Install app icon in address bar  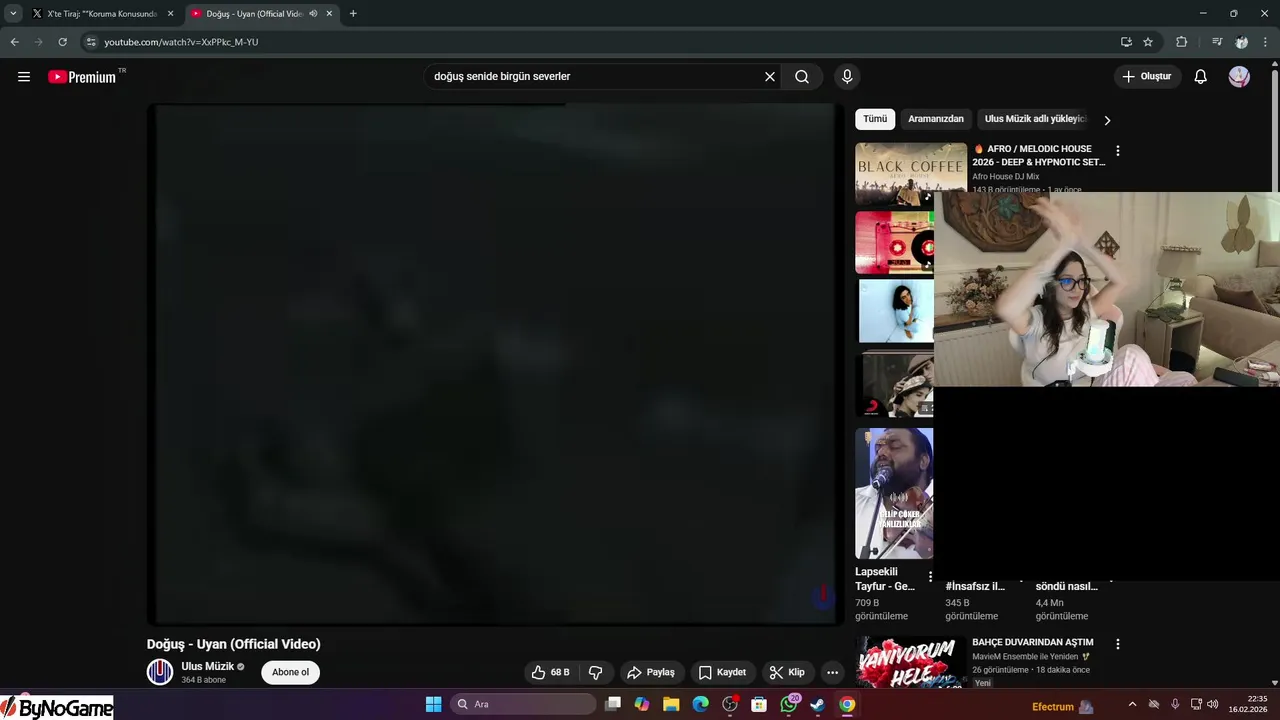coord(1126,42)
